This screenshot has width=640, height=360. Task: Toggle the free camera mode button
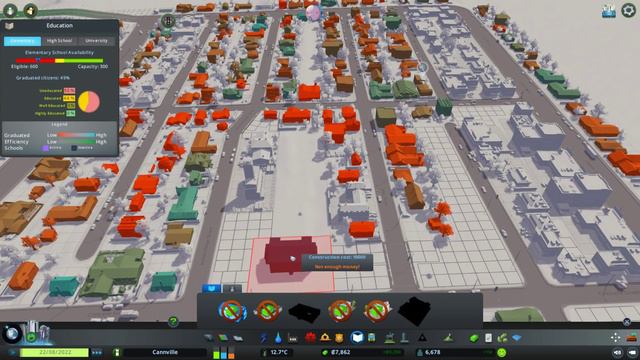[633, 353]
